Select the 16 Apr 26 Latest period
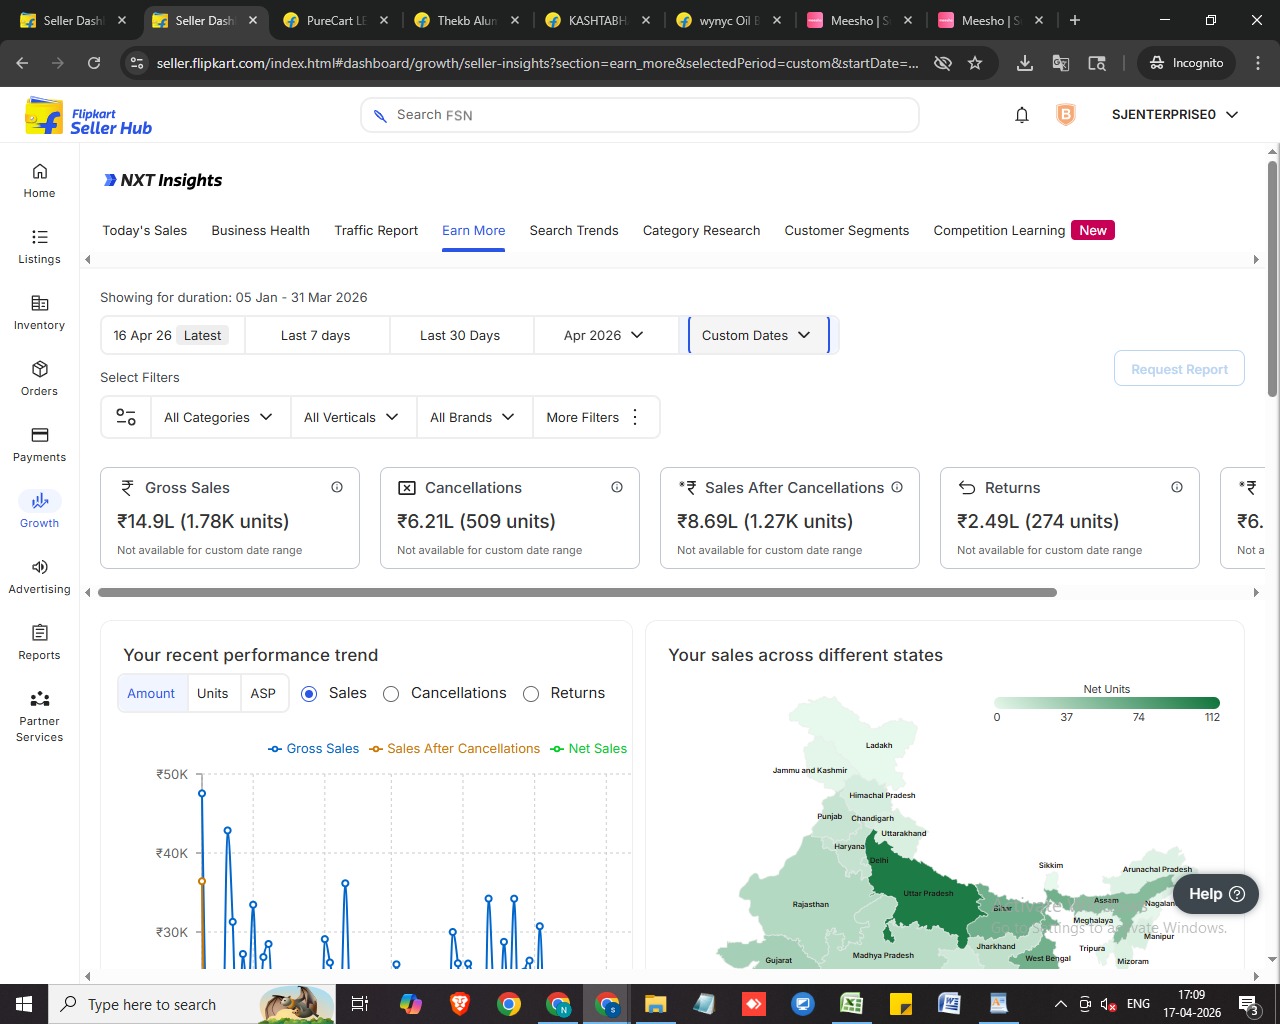1280x1024 pixels. pyautogui.click(x=172, y=335)
